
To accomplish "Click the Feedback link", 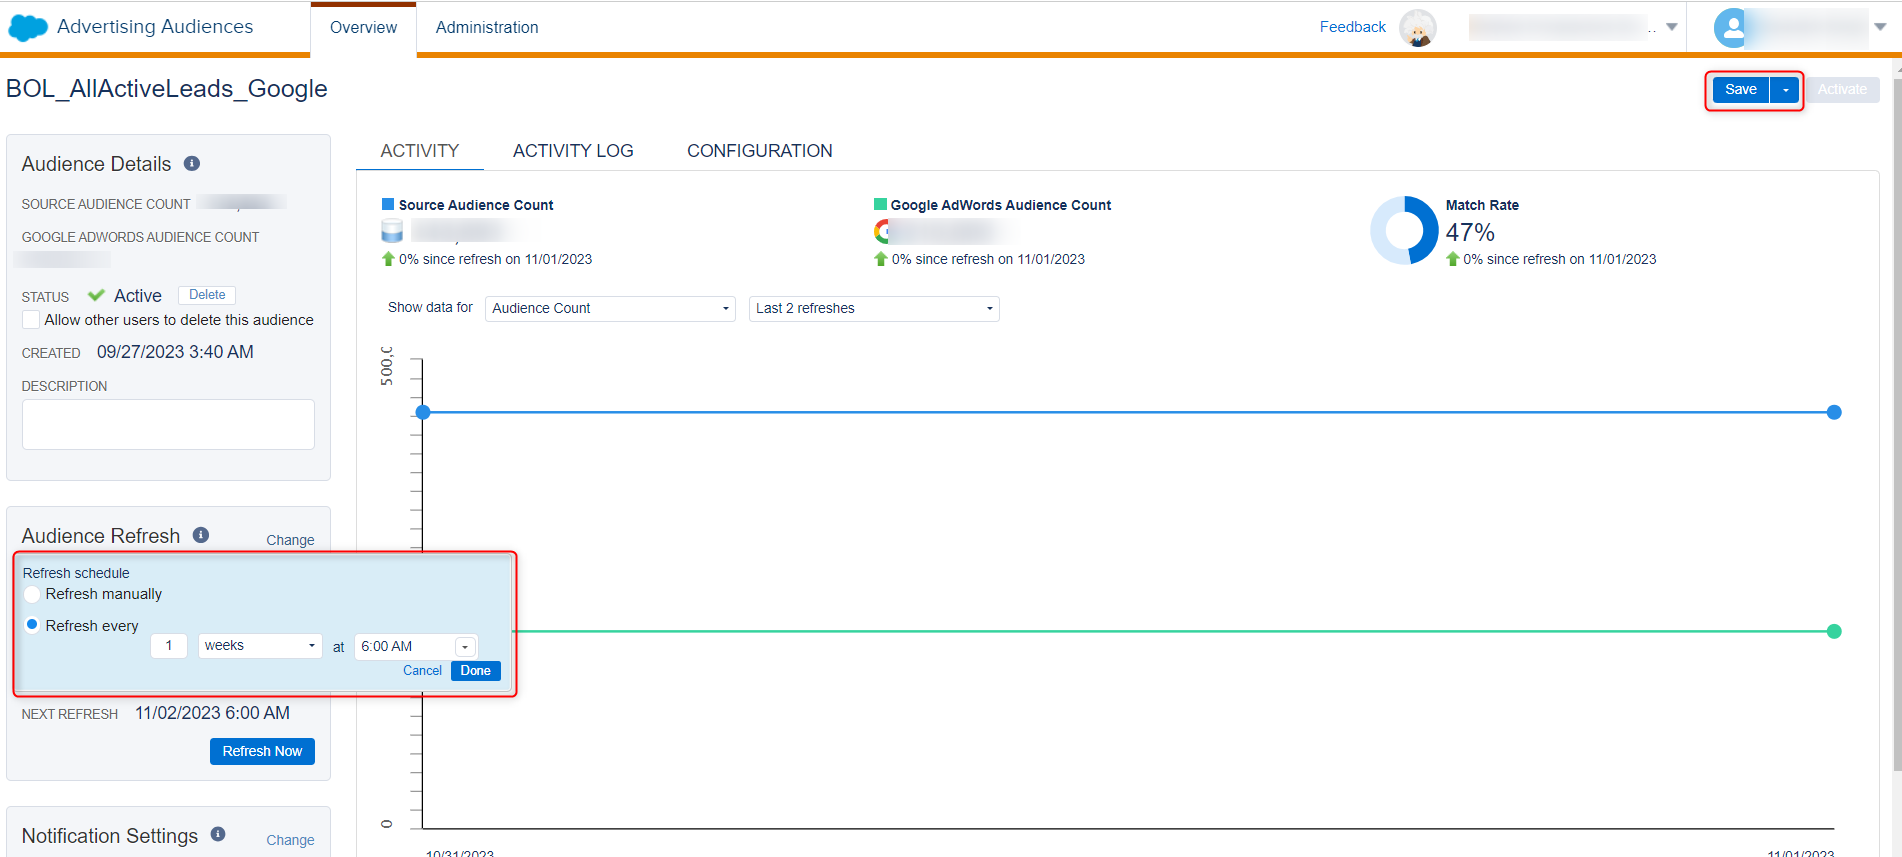I will click(x=1352, y=27).
